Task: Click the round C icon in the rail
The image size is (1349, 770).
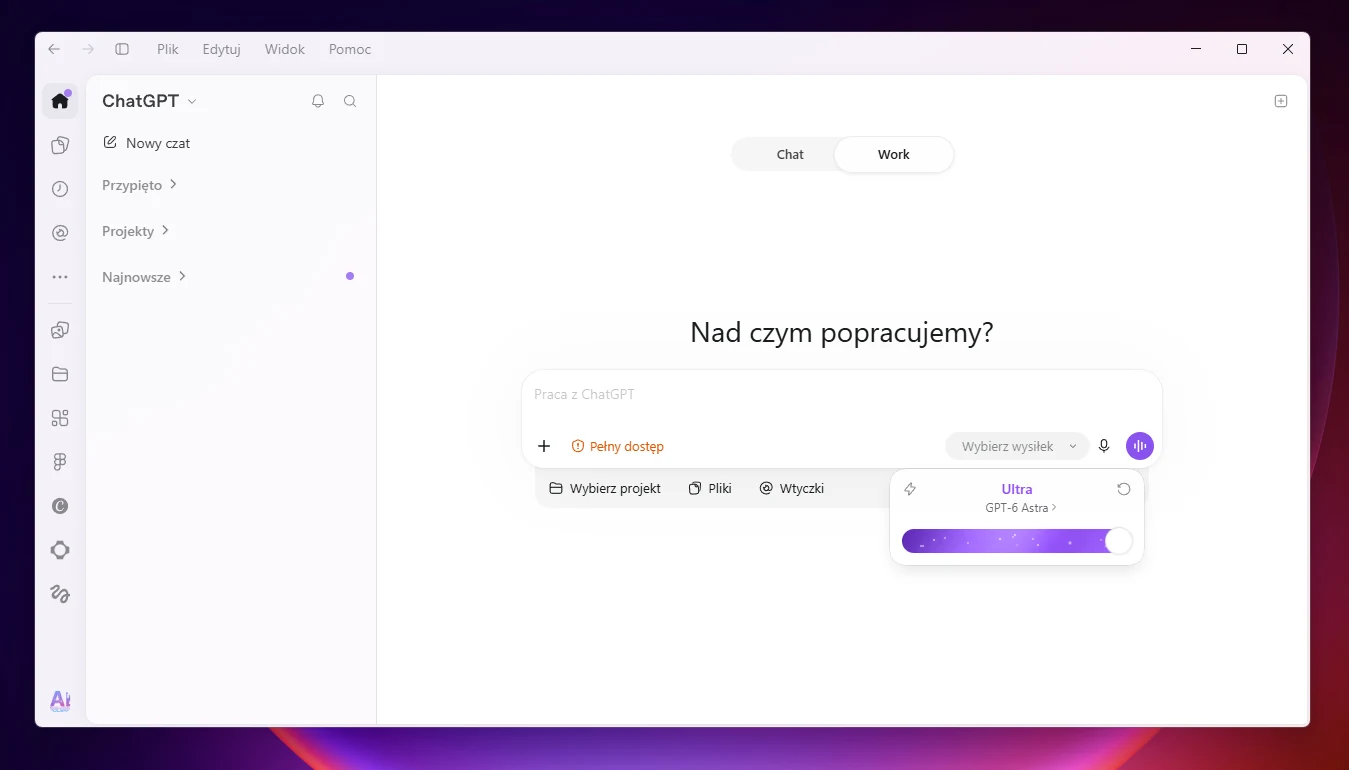Action: (60, 506)
